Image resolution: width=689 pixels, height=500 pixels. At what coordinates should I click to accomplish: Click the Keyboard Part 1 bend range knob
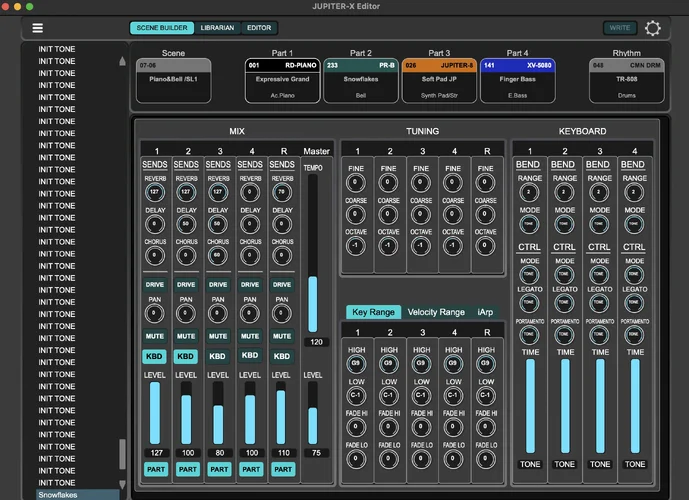pyautogui.click(x=530, y=192)
